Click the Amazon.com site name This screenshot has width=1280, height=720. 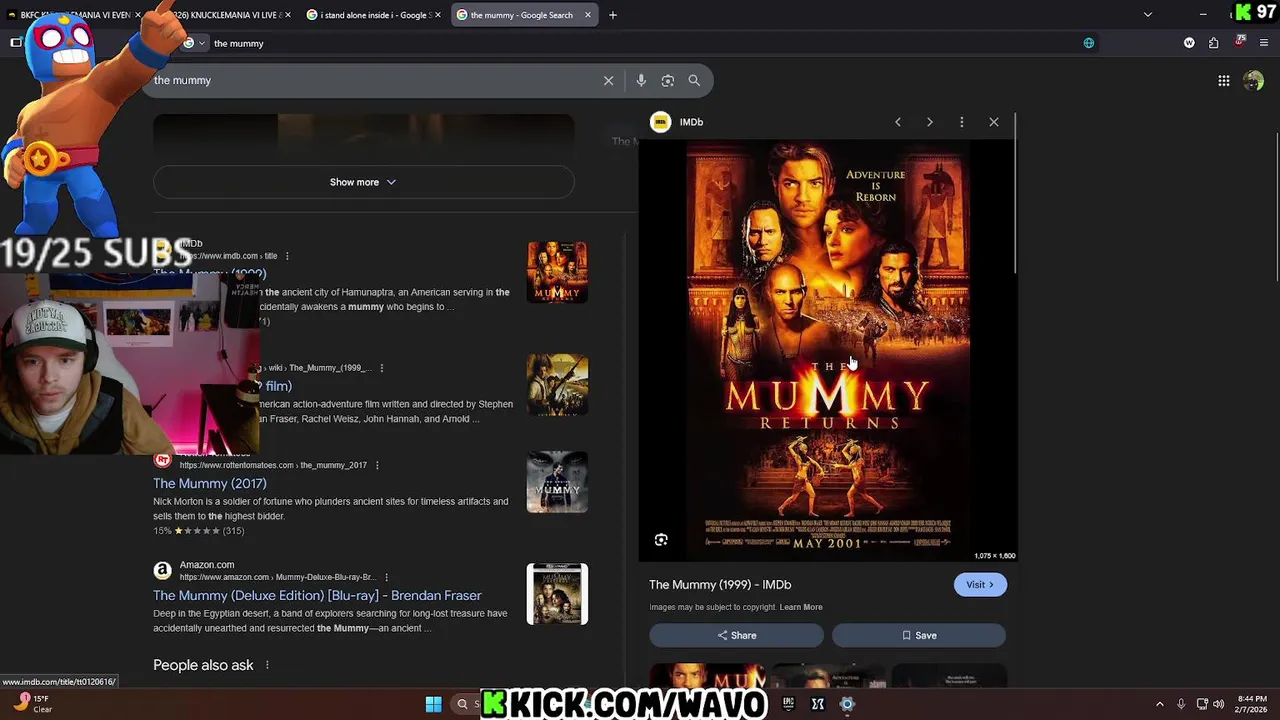point(207,565)
